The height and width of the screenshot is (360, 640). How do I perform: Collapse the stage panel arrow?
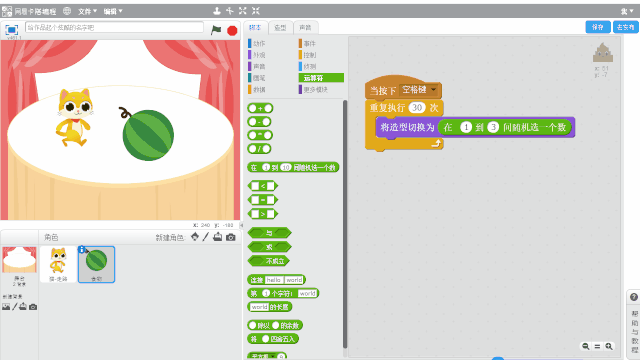[x=241, y=225]
